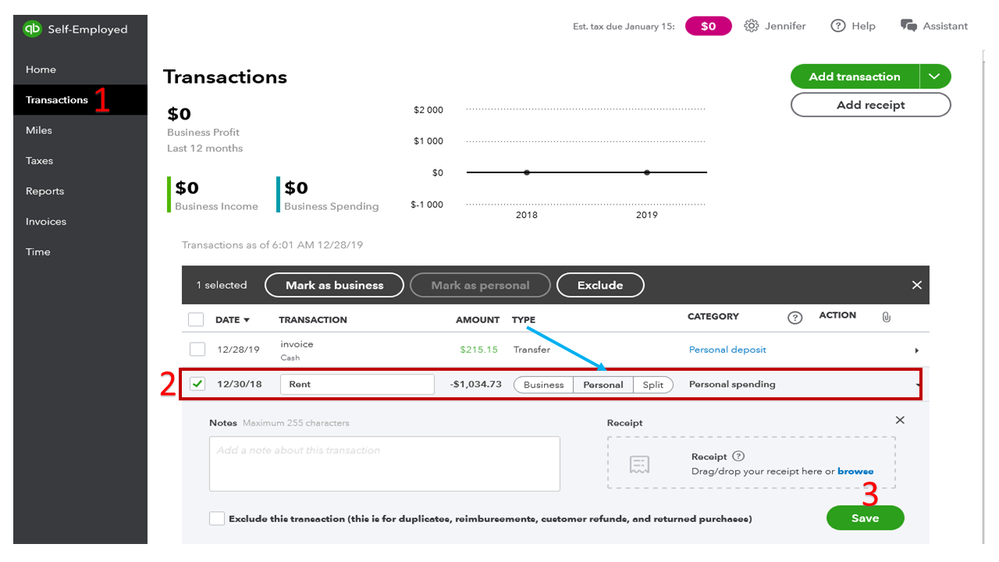Click the QuickBooks logo icon
Viewport: 999px width, 562px height.
(x=32, y=29)
